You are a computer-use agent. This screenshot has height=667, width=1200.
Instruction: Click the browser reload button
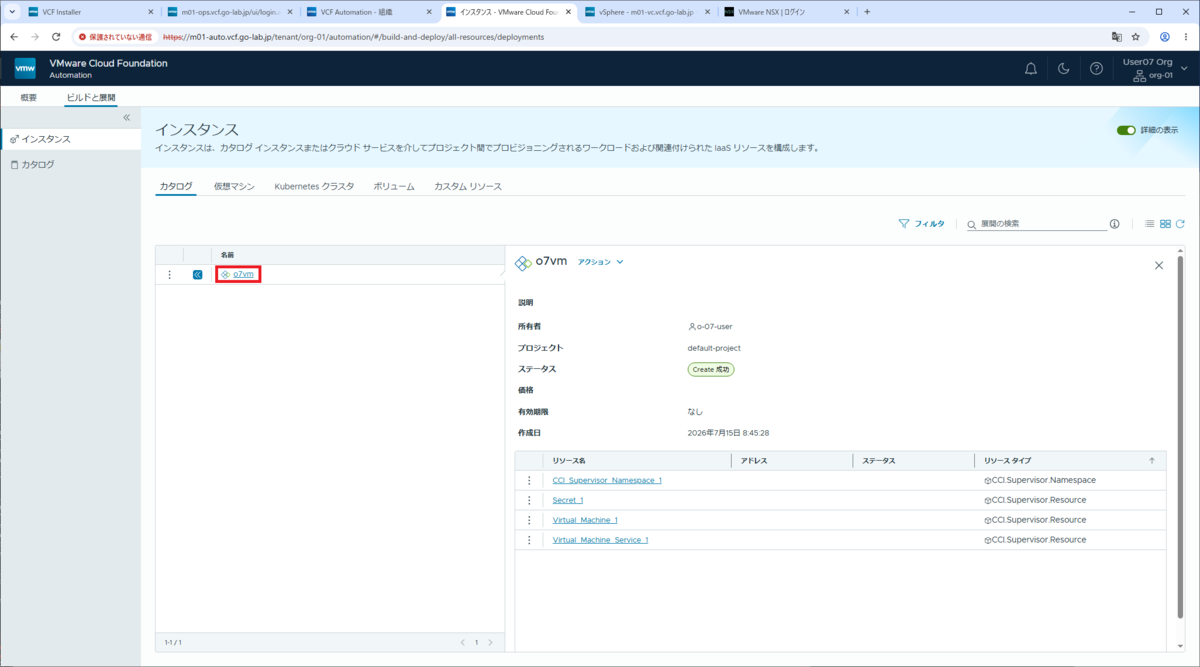click(56, 37)
